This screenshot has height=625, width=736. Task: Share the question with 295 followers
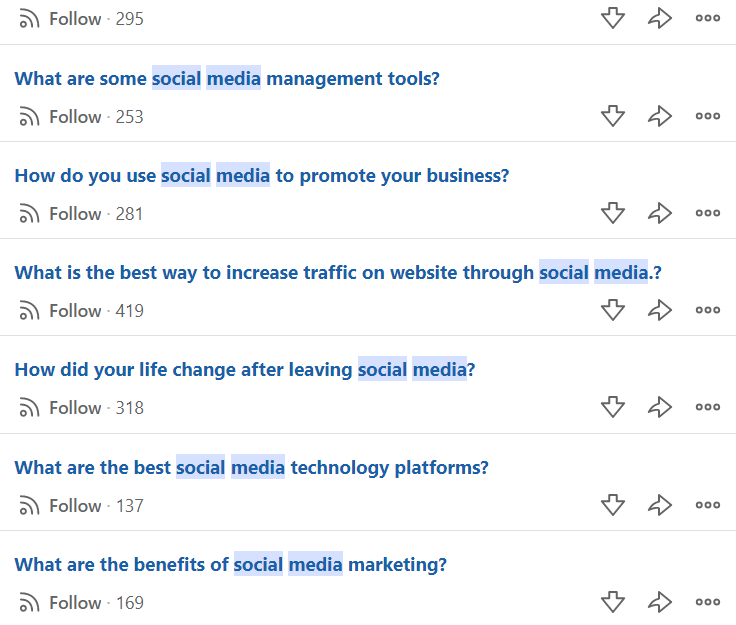pyautogui.click(x=660, y=18)
